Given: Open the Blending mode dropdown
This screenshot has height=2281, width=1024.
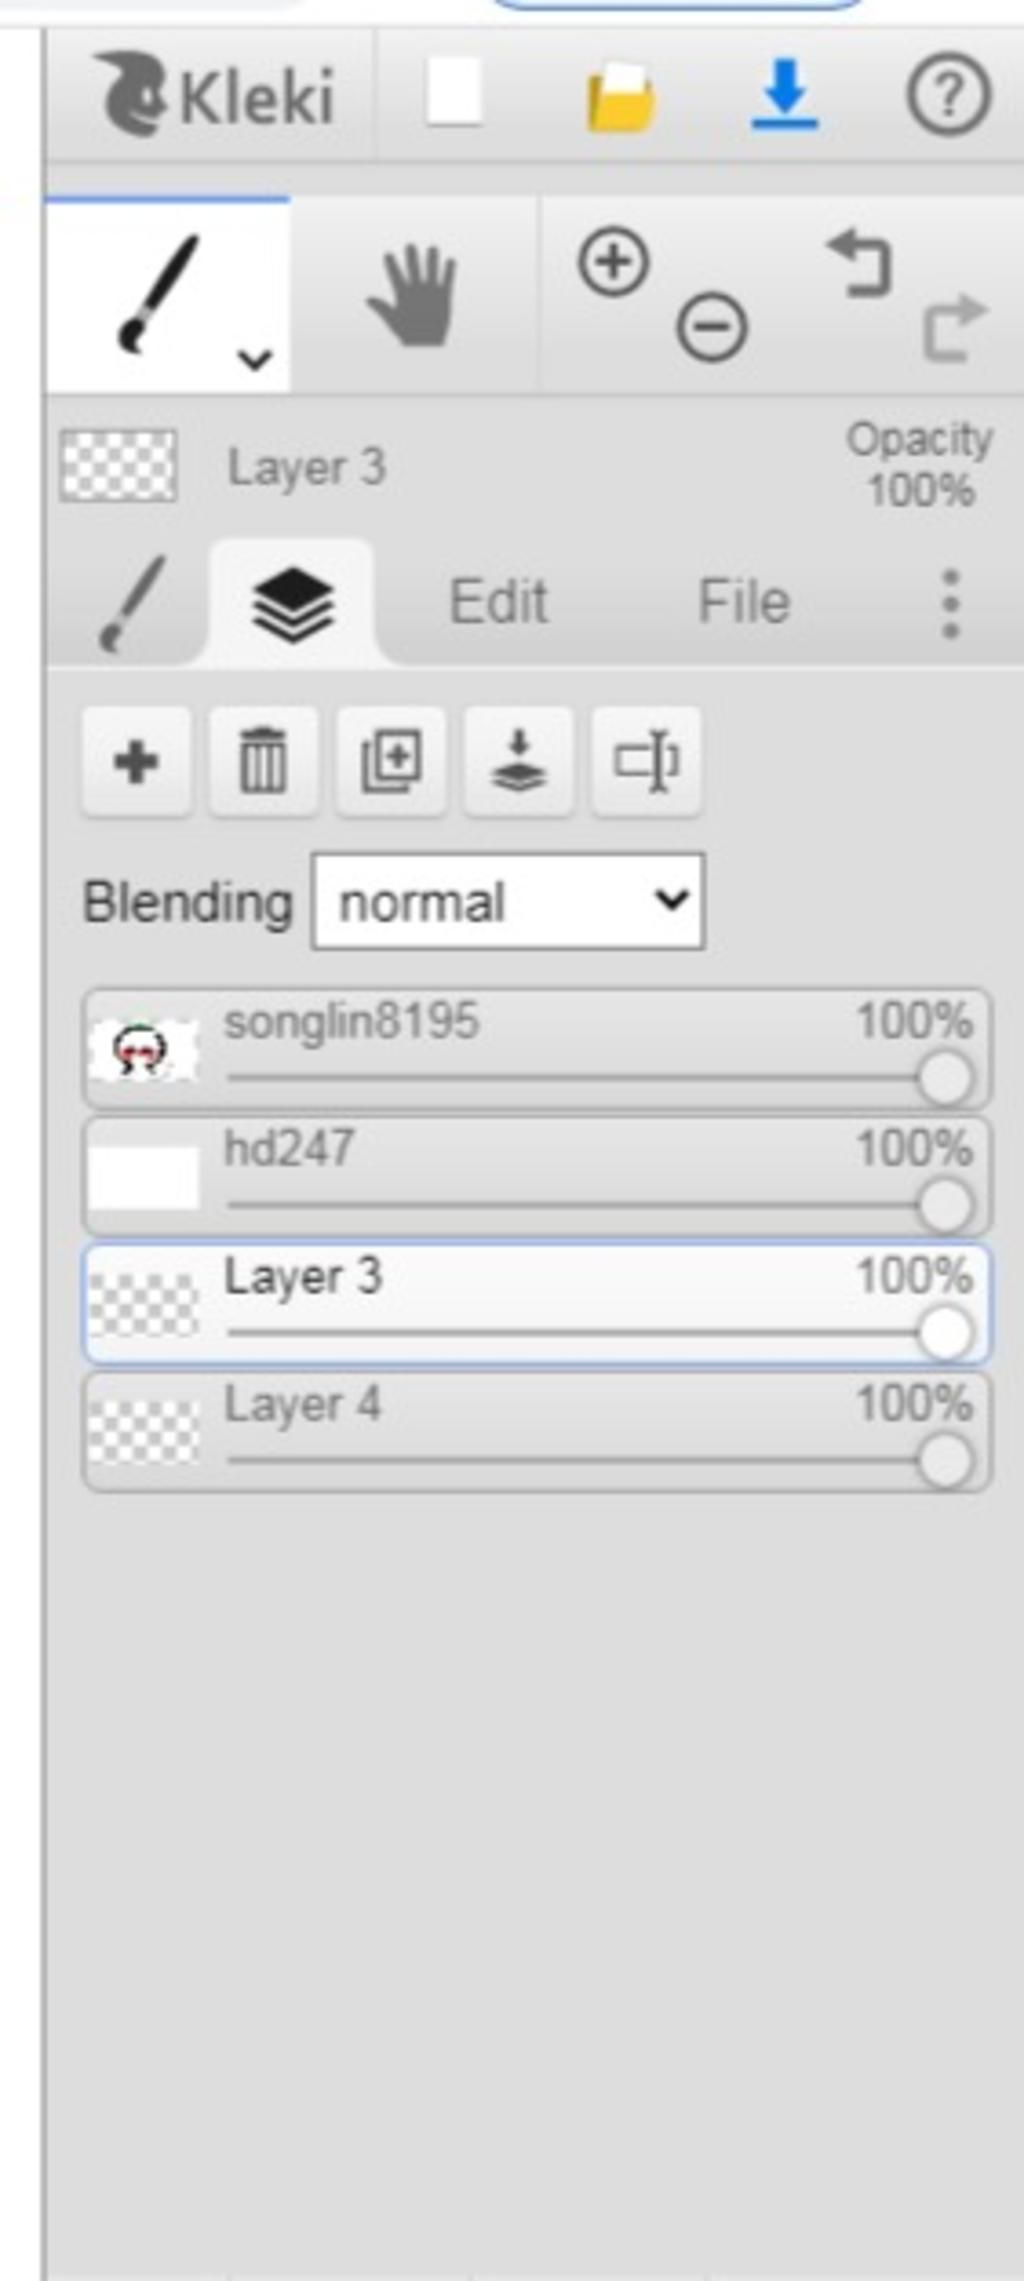Looking at the screenshot, I should coord(508,901).
